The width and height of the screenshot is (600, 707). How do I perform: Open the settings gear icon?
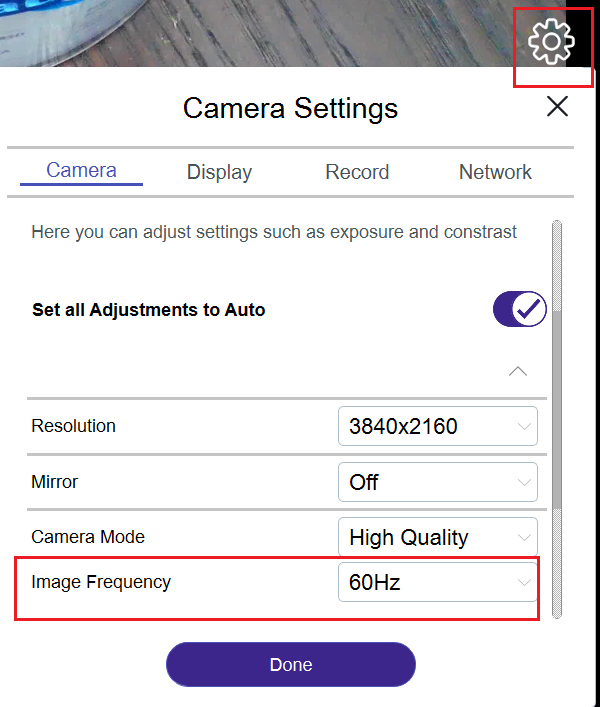pos(551,40)
